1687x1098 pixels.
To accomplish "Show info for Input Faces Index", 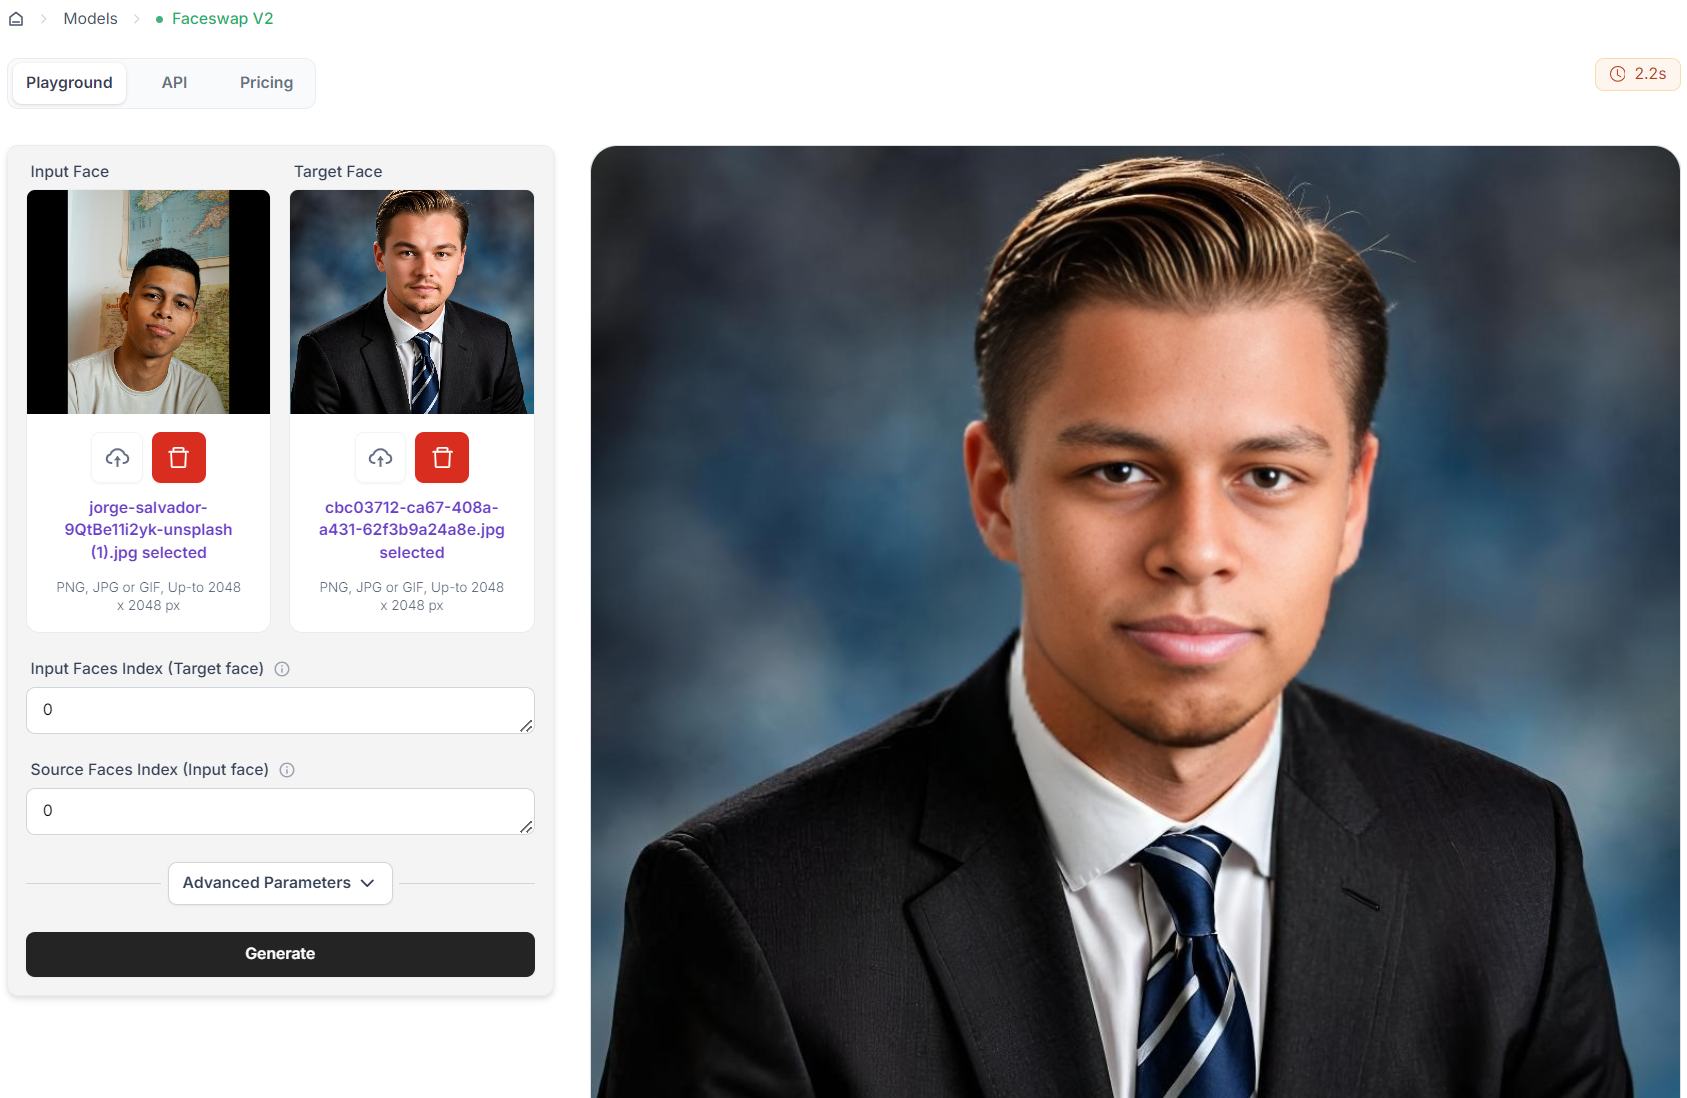I will pos(282,669).
